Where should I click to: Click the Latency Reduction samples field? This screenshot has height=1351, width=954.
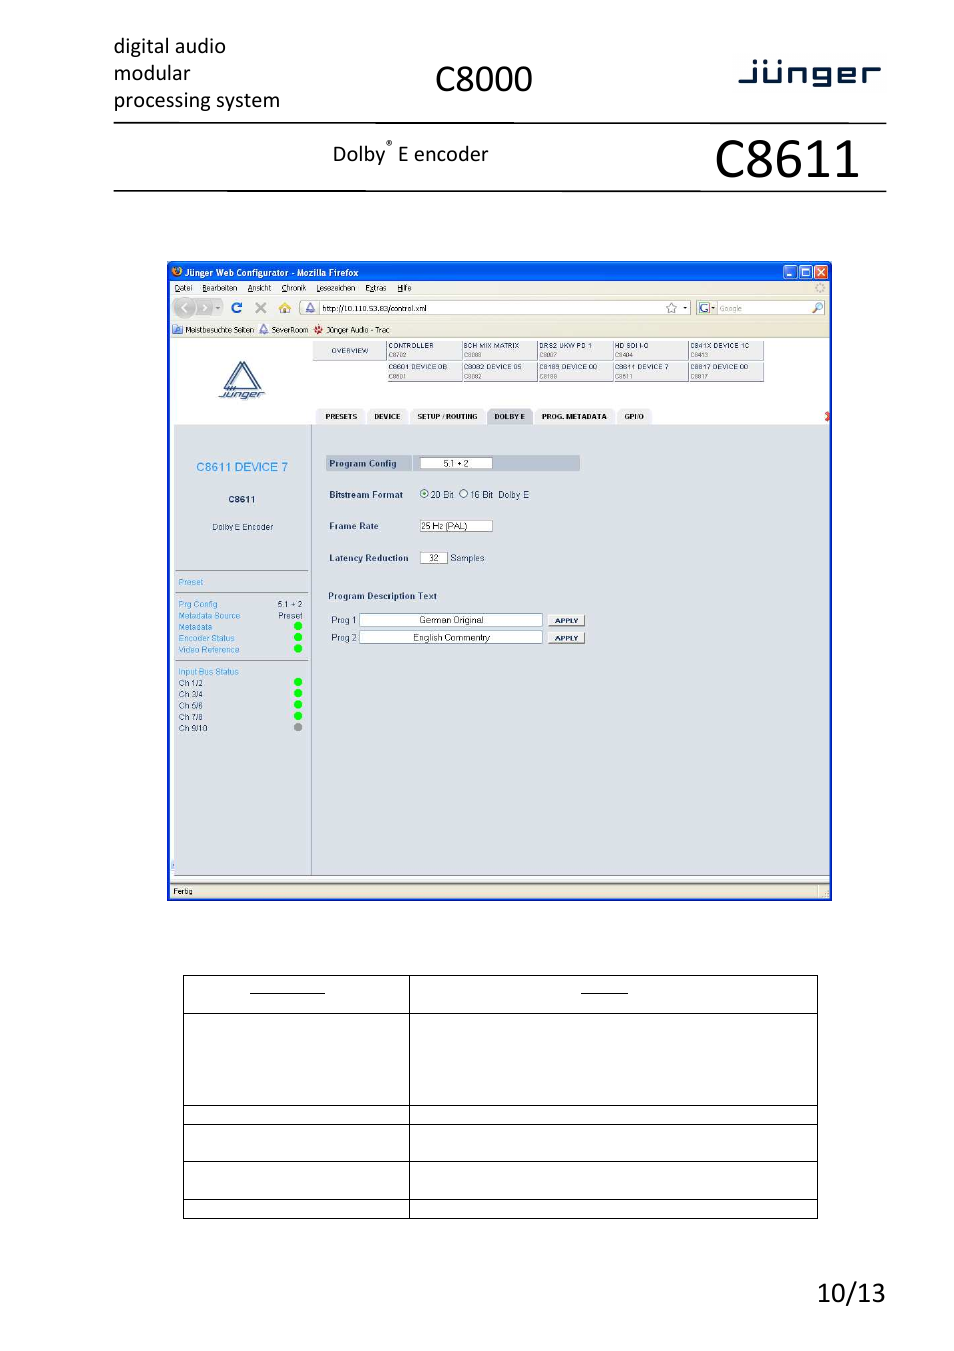coord(434,558)
